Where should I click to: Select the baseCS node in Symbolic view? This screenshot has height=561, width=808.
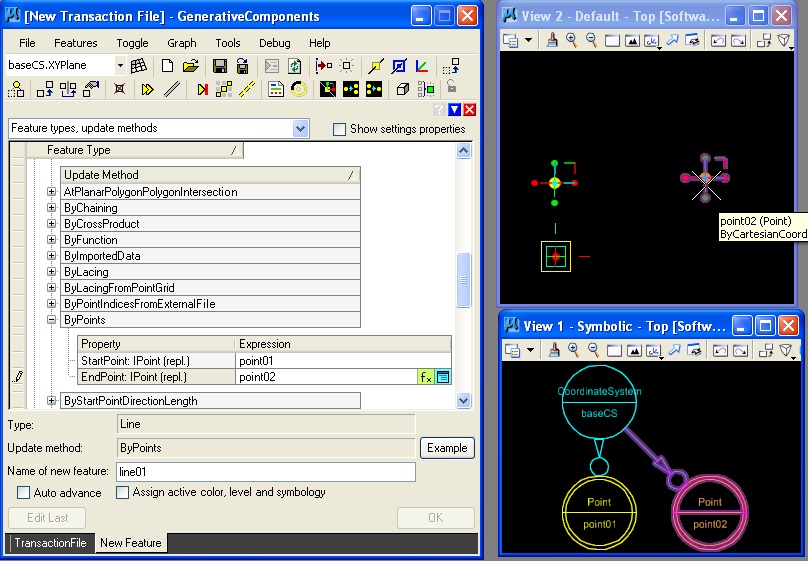click(599, 402)
